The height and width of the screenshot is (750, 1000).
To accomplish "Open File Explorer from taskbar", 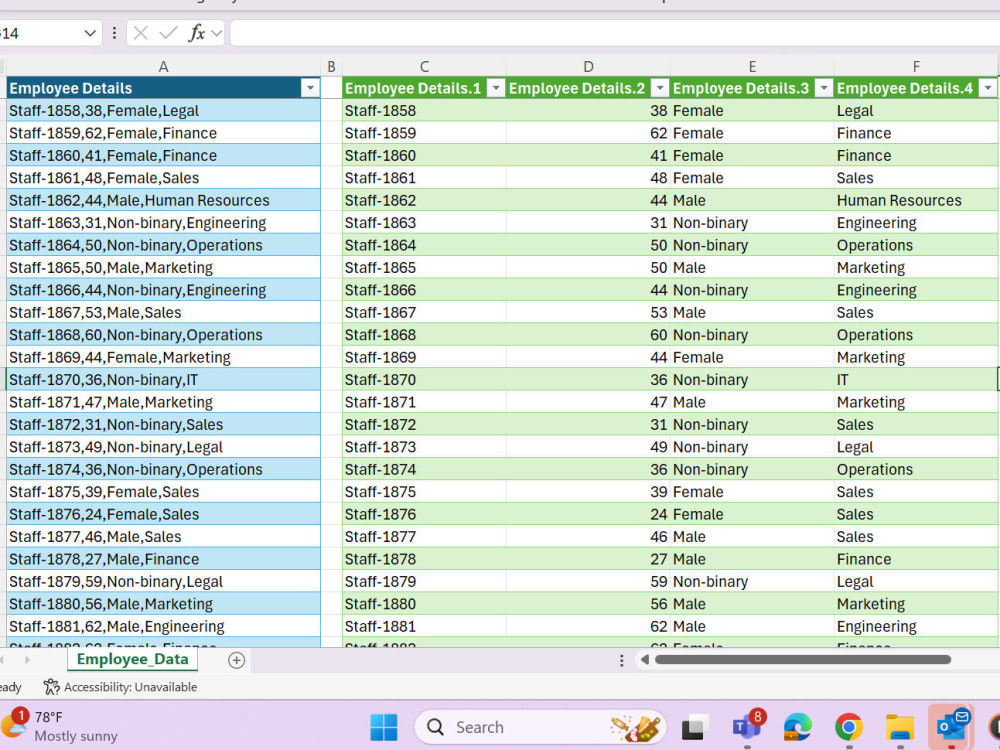I will tap(900, 728).
